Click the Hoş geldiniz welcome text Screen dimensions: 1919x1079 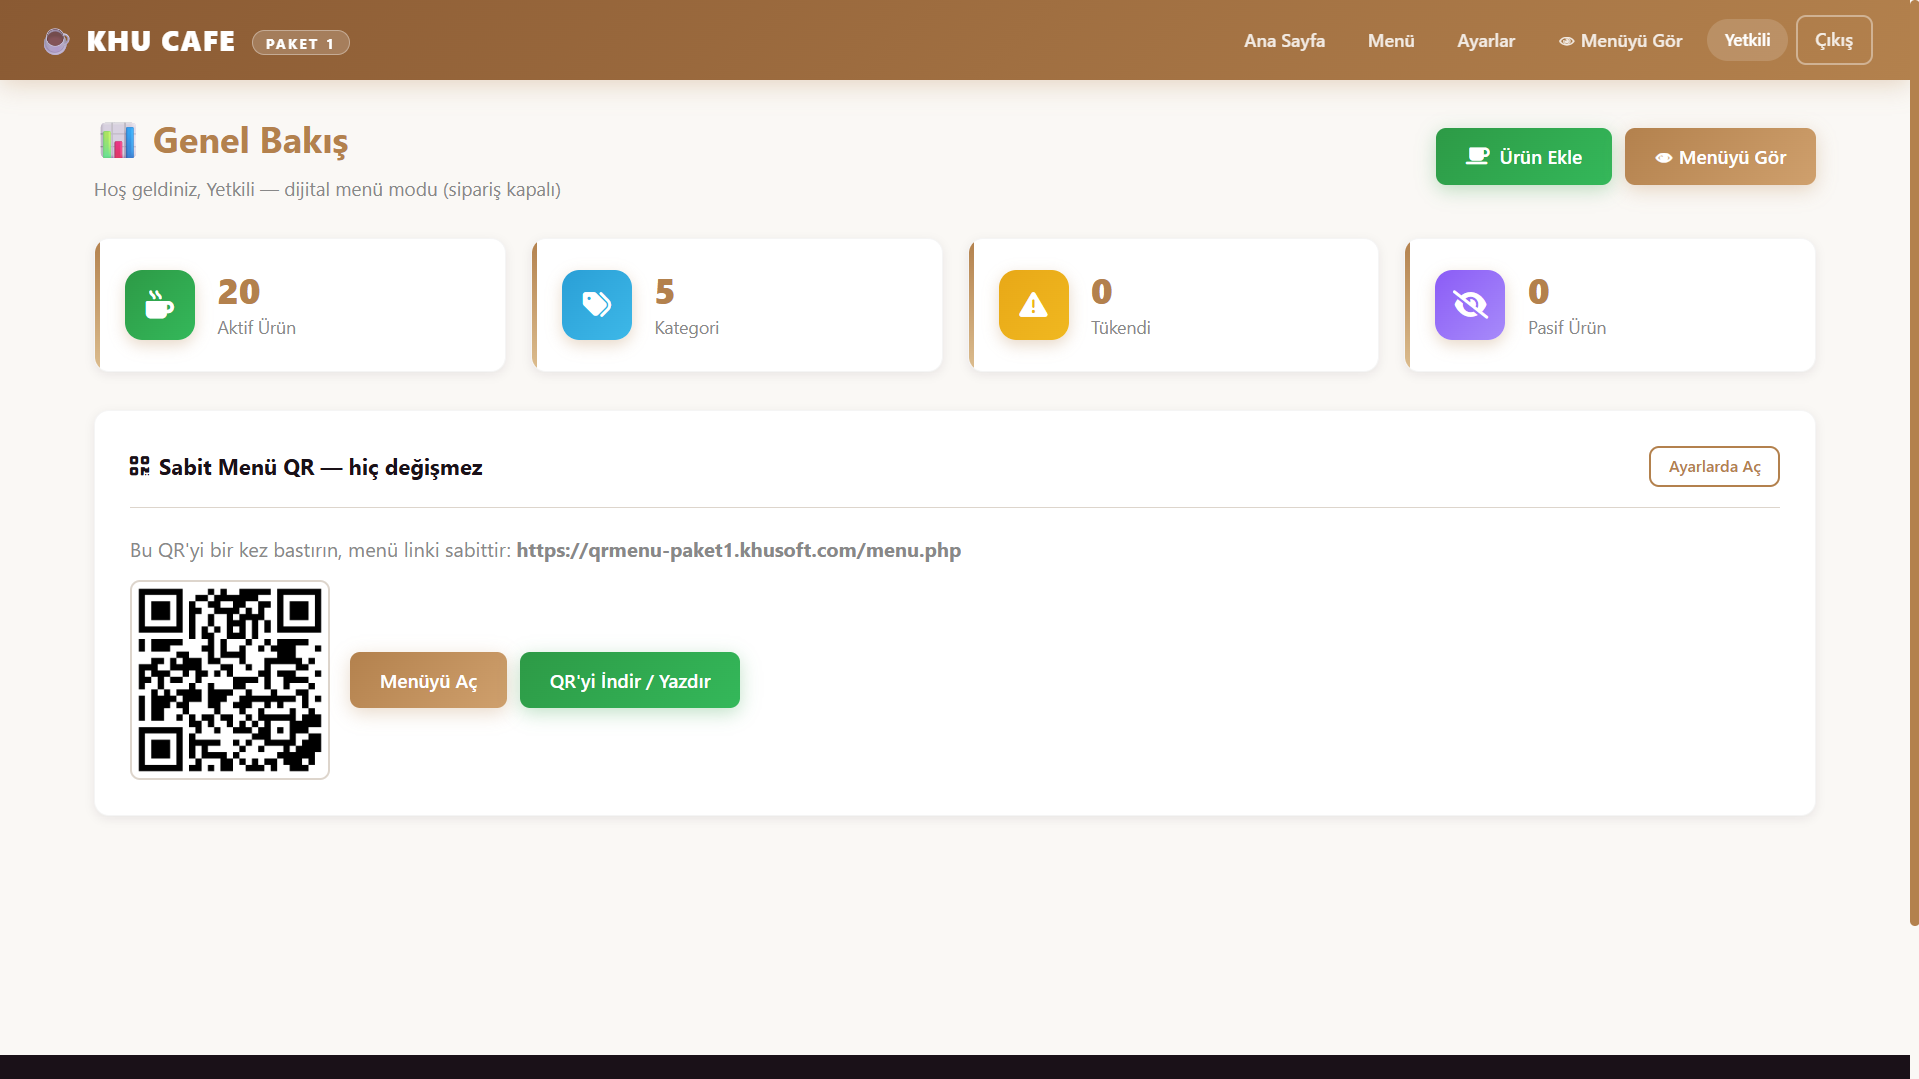[327, 189]
